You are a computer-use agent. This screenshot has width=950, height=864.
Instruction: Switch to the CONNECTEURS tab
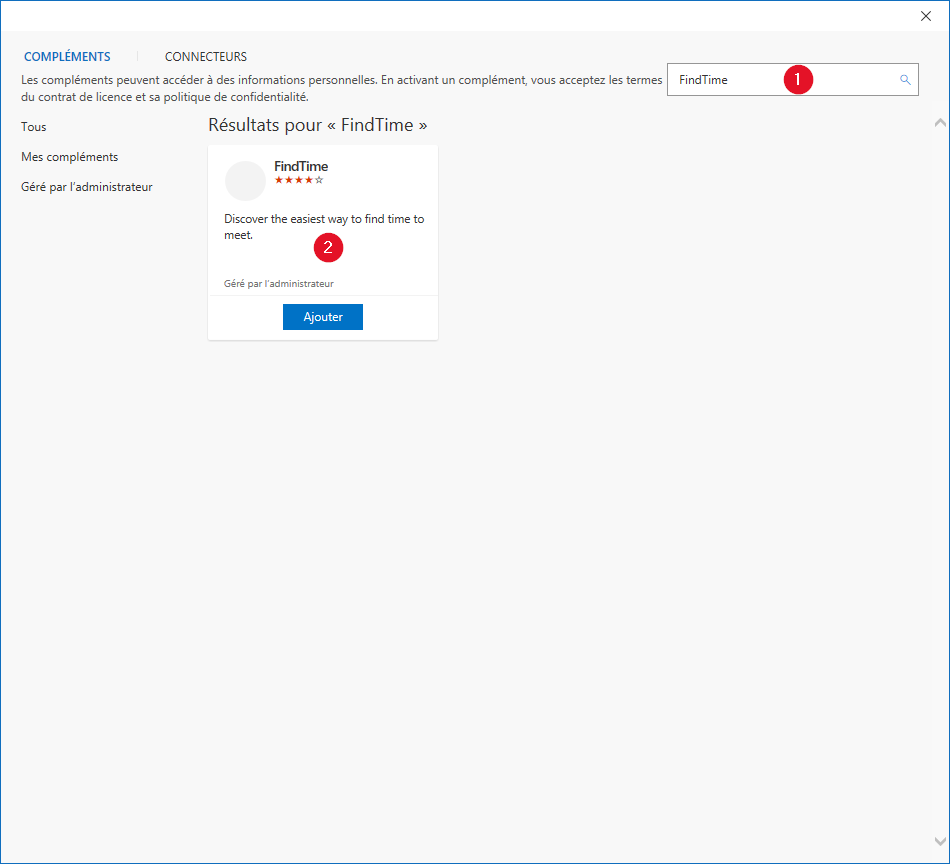pyautogui.click(x=206, y=57)
